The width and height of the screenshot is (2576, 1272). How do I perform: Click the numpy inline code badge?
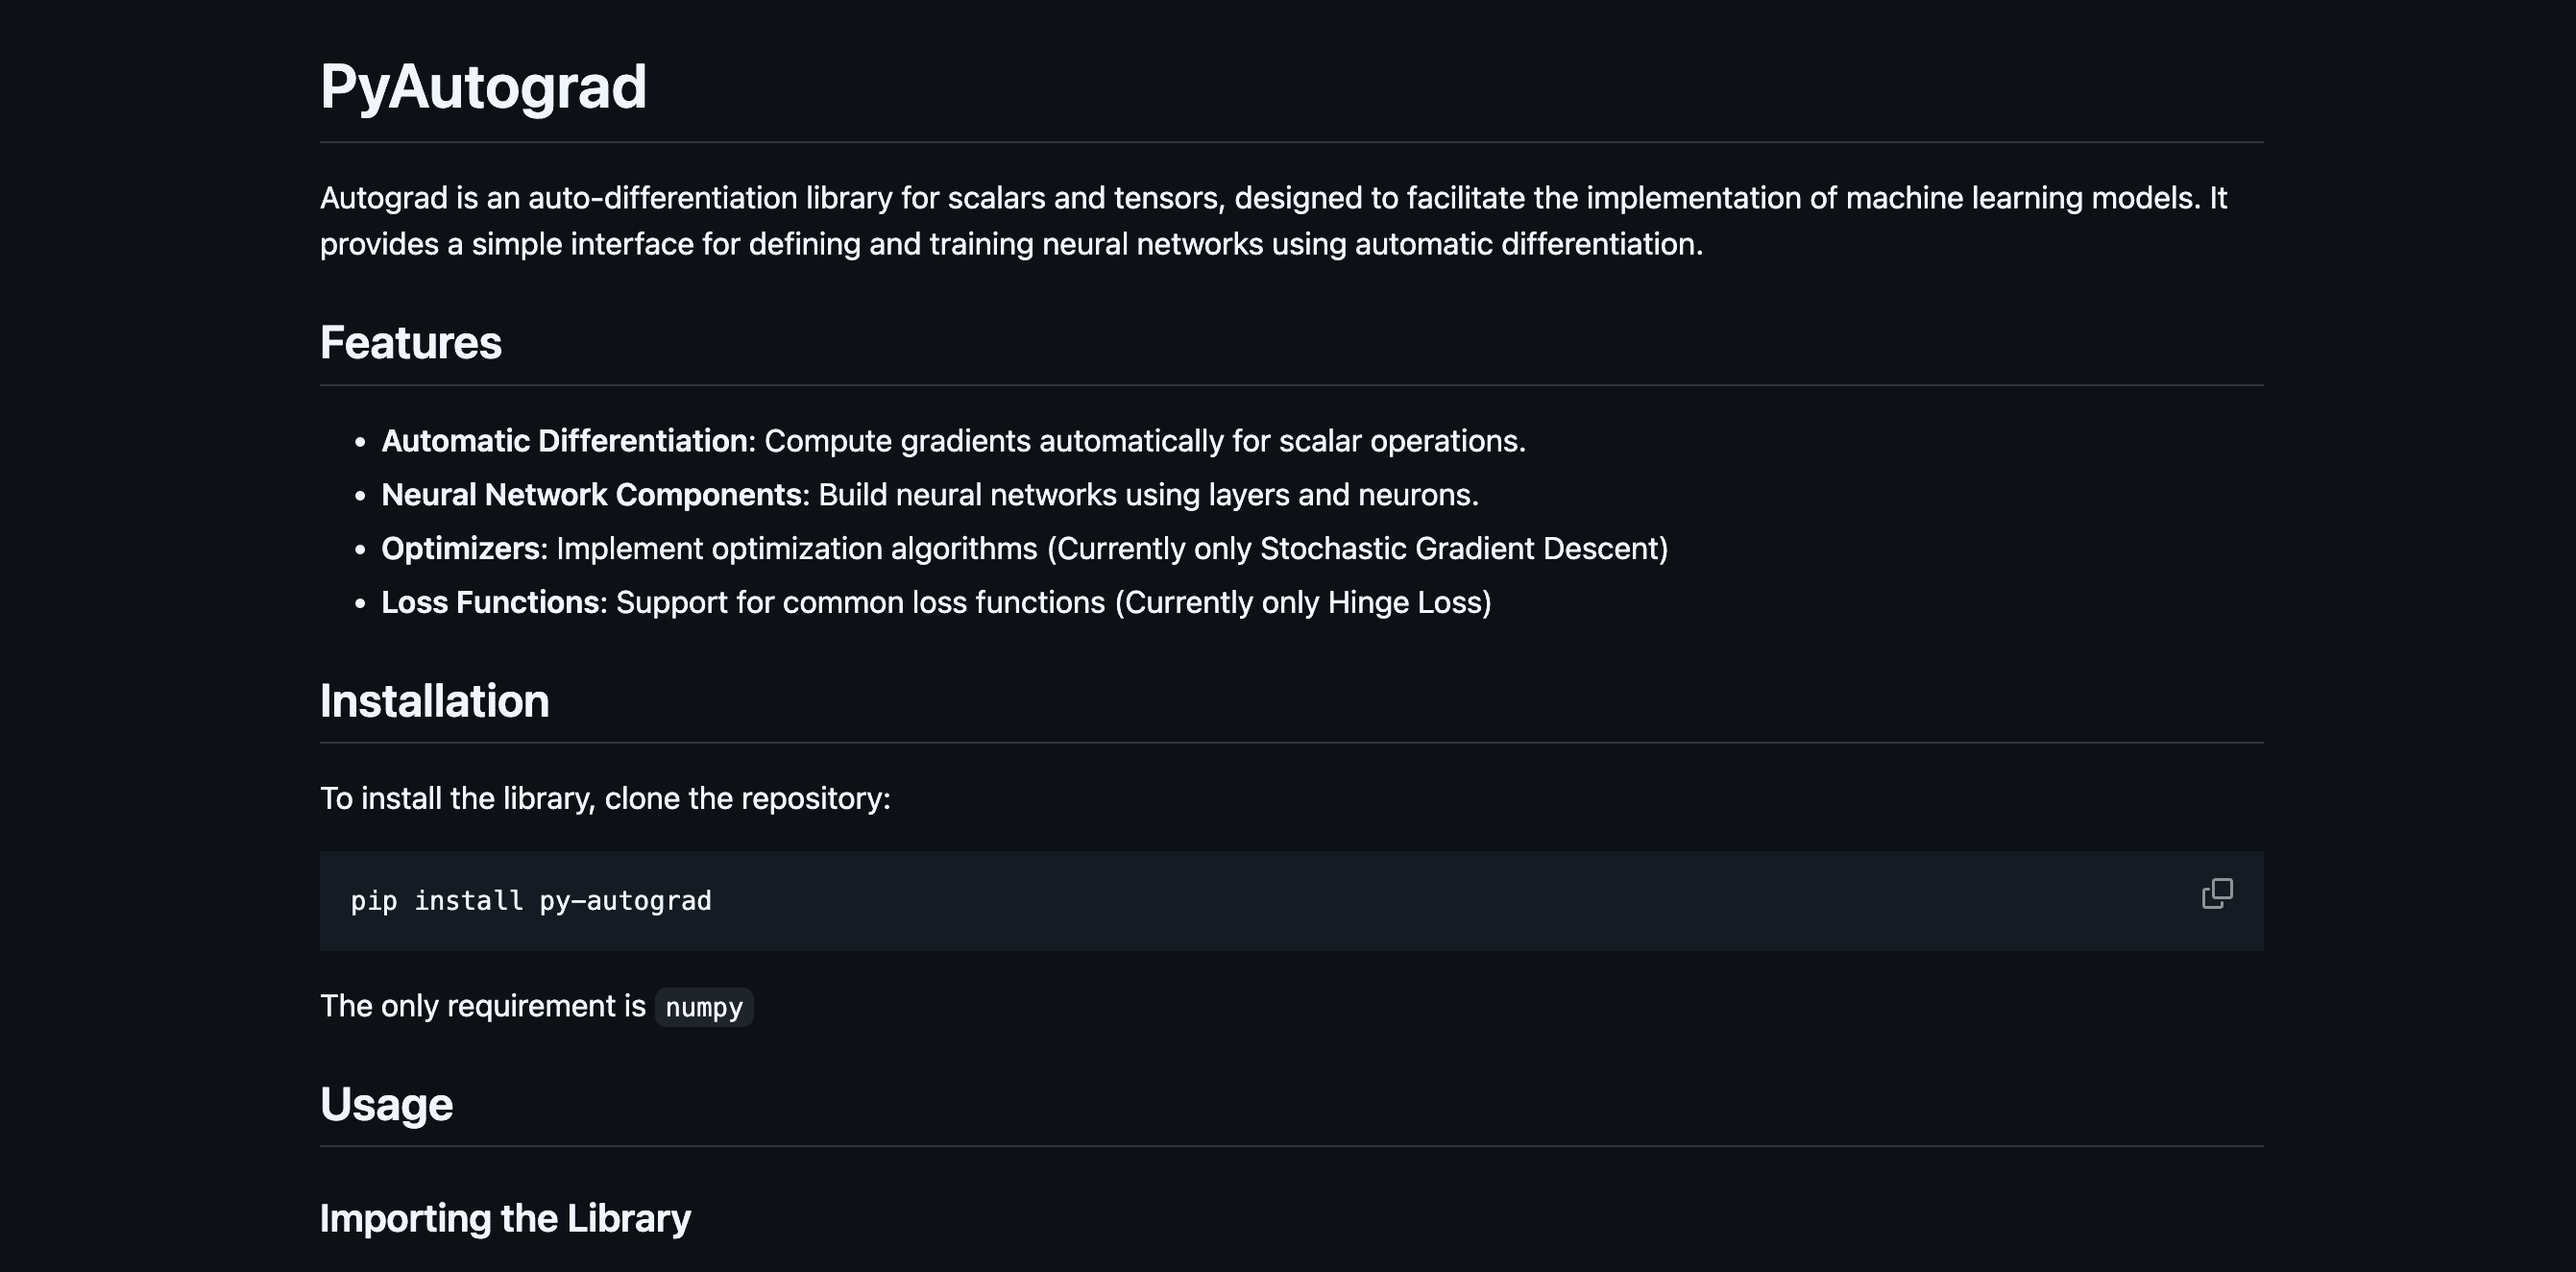point(704,1007)
